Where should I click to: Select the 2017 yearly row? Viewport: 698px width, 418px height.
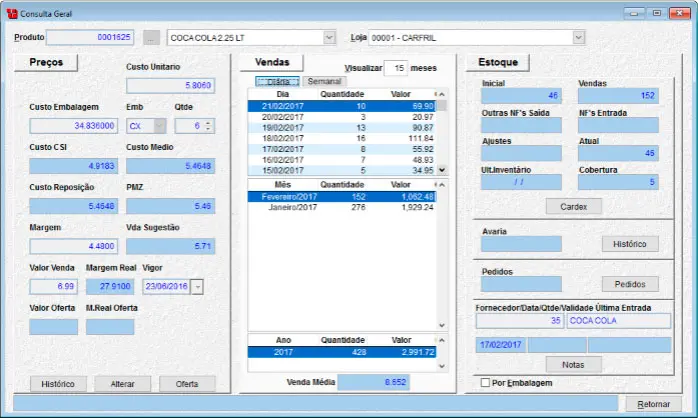tap(341, 352)
